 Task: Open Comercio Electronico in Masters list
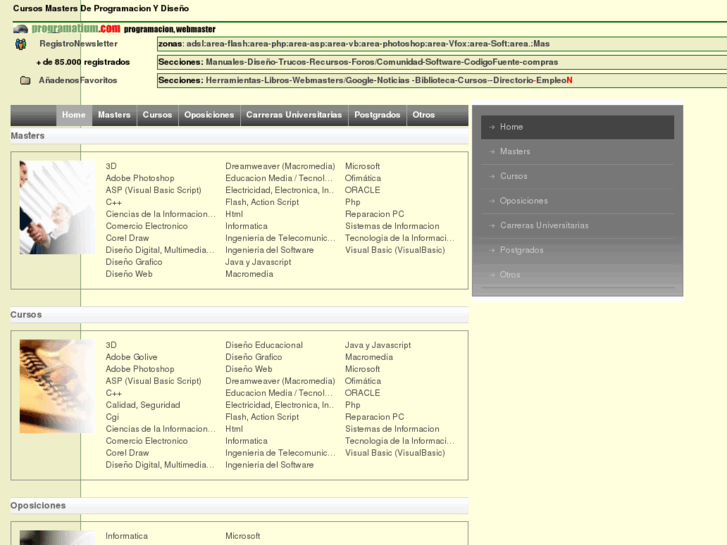[x=147, y=226]
